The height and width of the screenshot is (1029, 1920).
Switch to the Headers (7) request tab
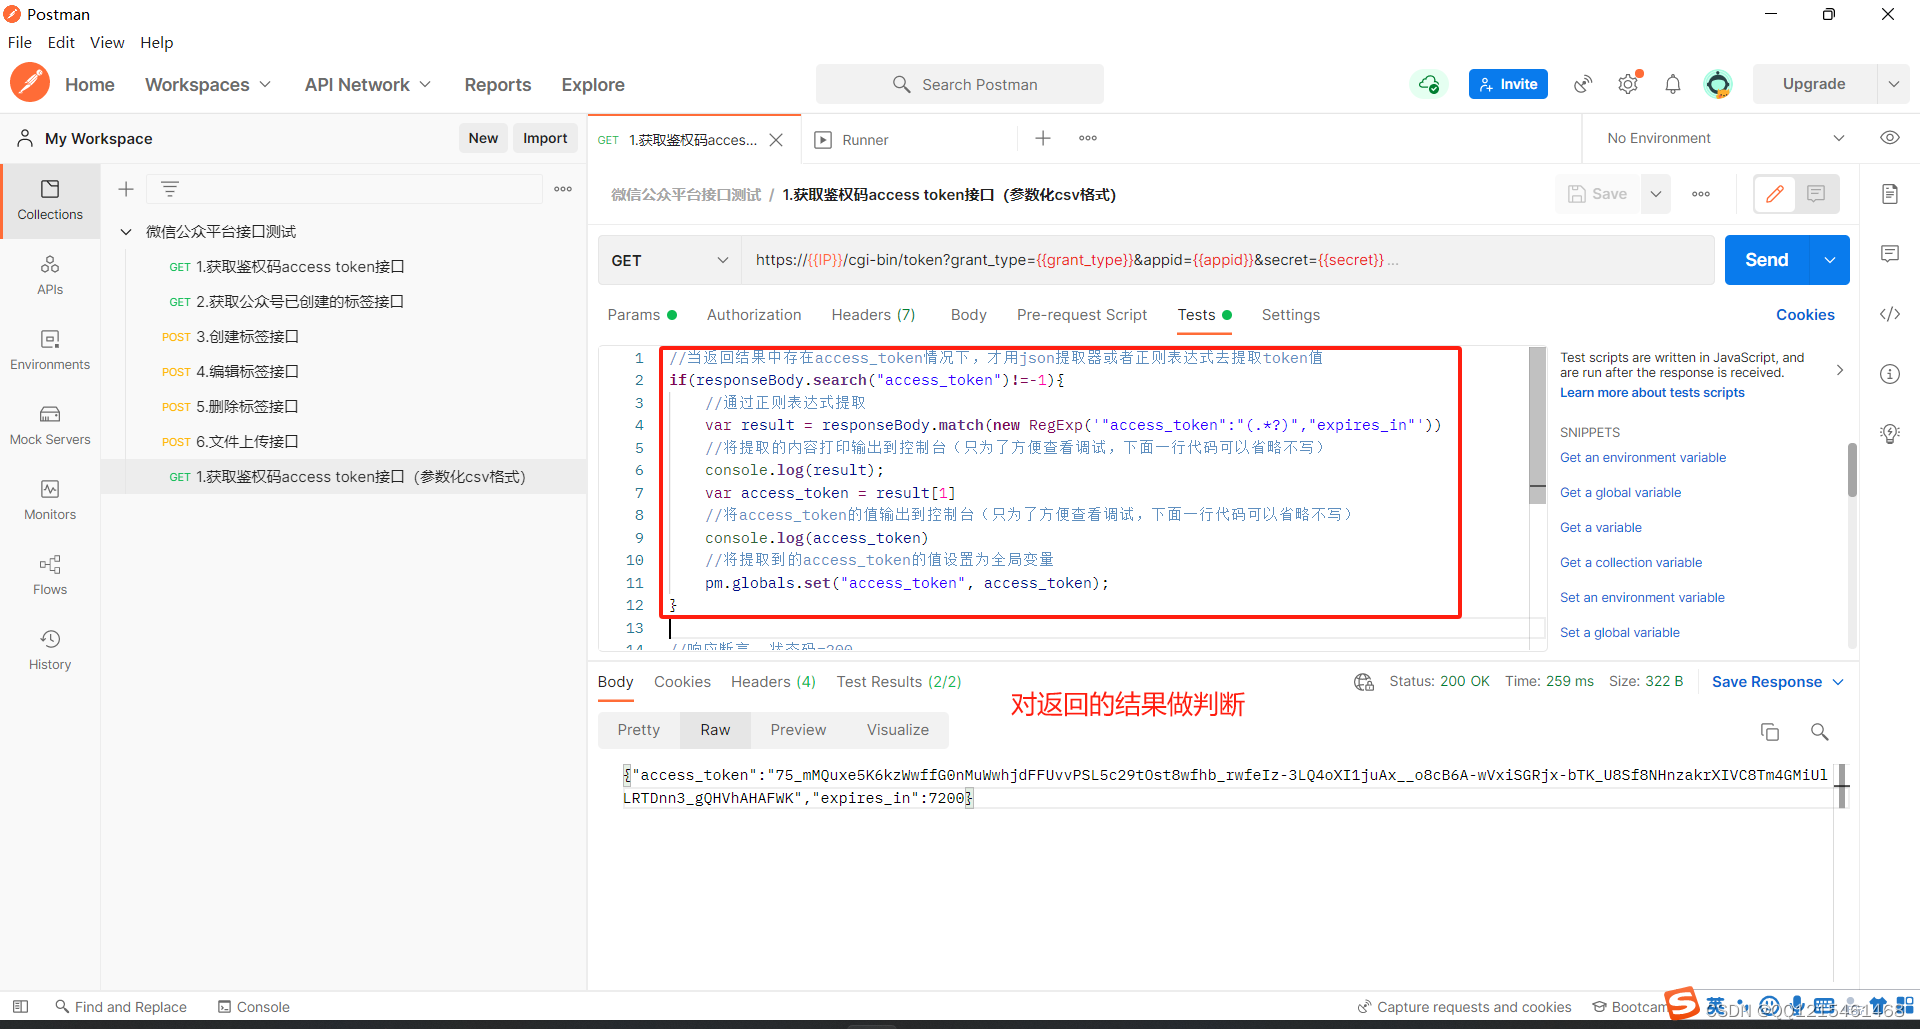(x=873, y=315)
